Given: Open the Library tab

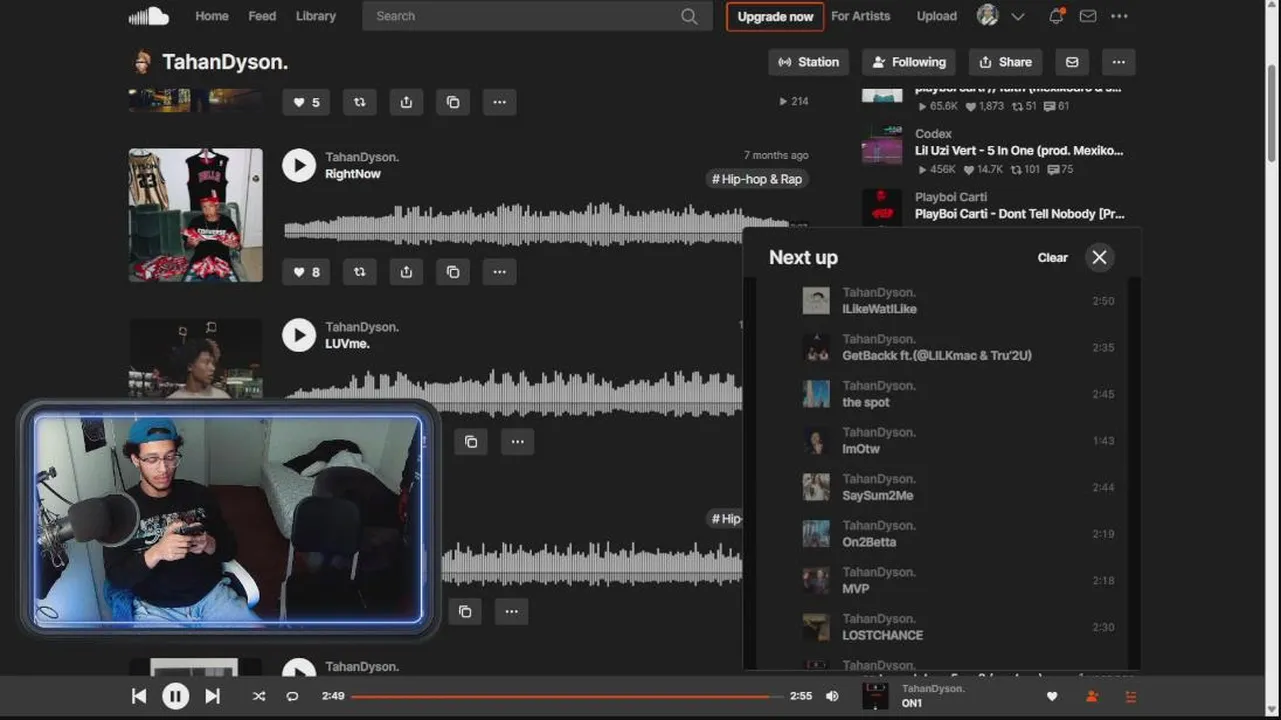Looking at the screenshot, I should point(316,16).
